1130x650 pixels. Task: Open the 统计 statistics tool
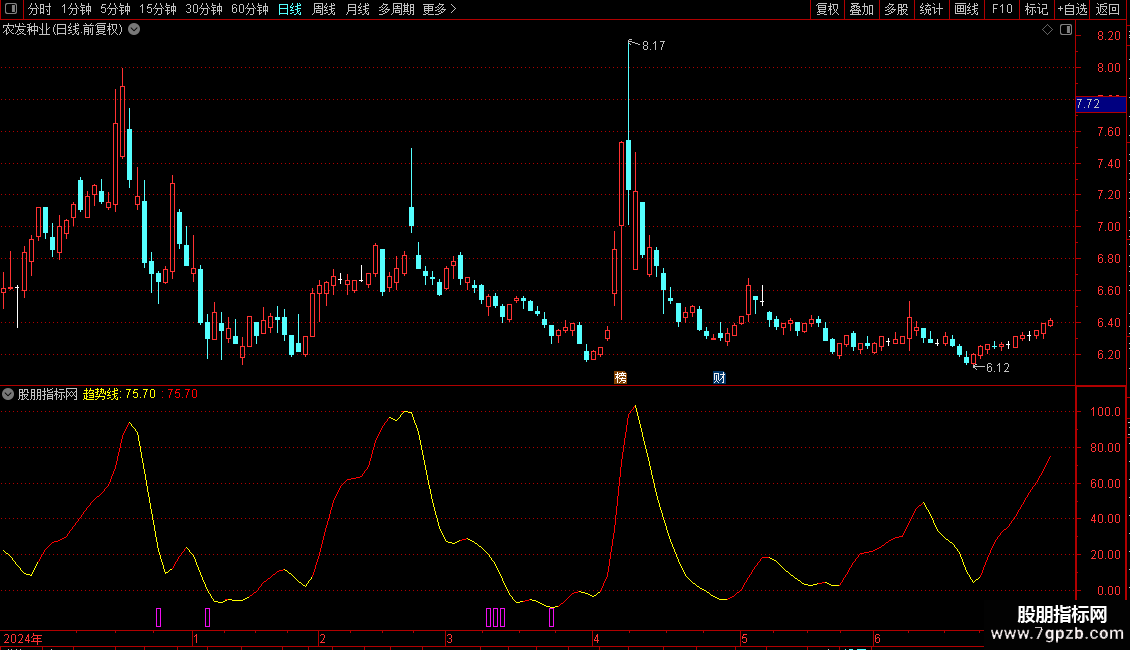931,9
